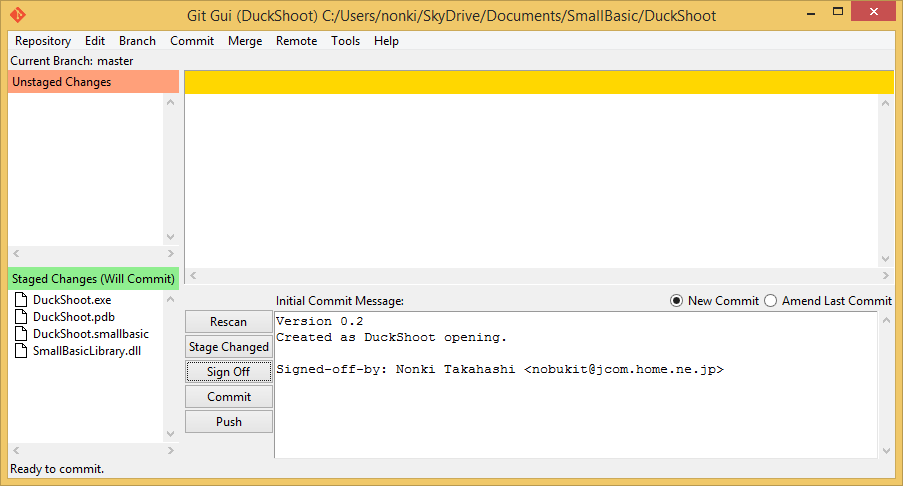This screenshot has height=486, width=903.
Task: Unstage file via icon beside DuckShoot.smallbasic
Action: 21,334
